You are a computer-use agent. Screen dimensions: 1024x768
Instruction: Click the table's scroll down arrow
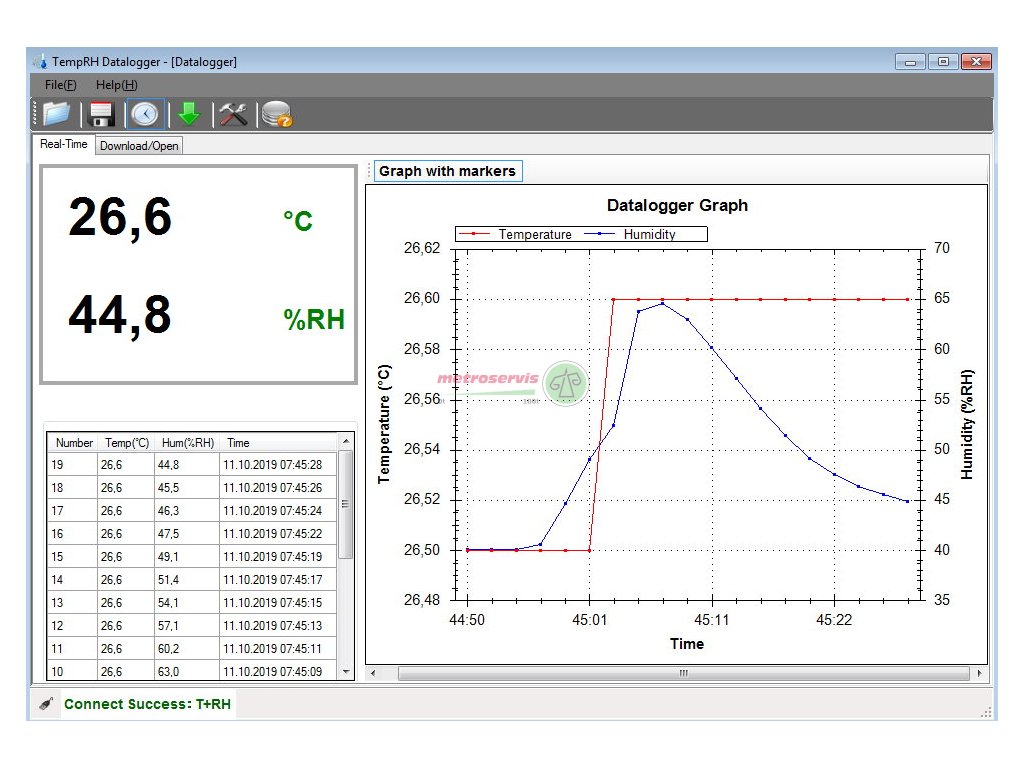[346, 671]
